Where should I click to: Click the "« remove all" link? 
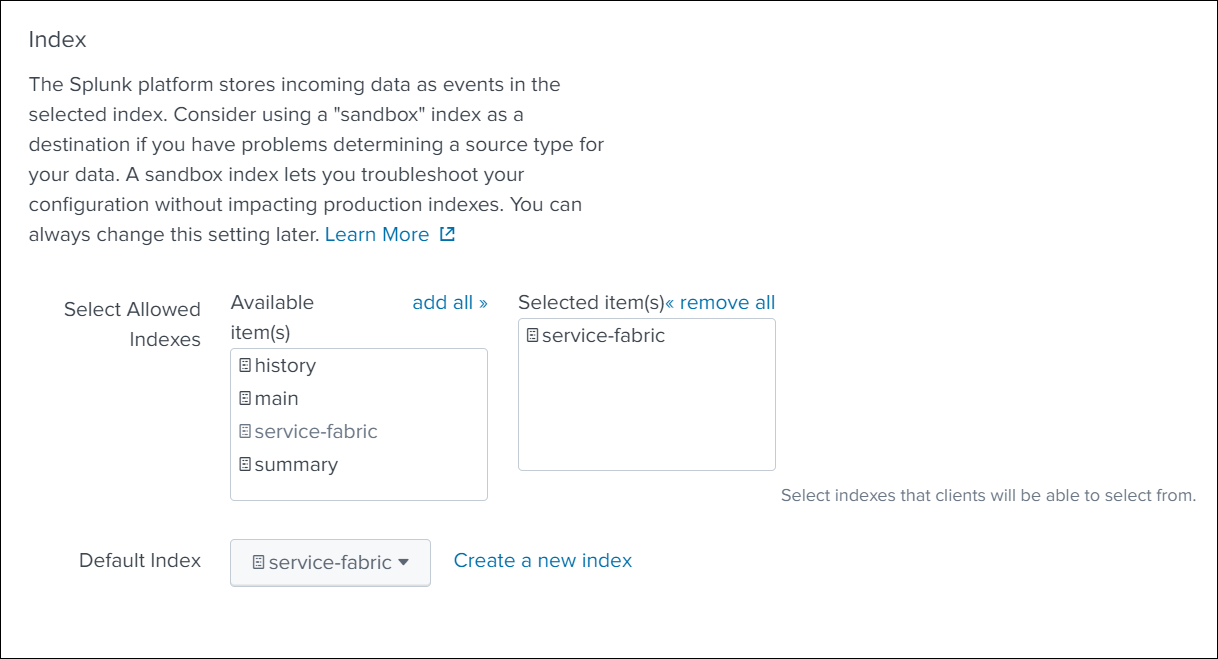(721, 303)
